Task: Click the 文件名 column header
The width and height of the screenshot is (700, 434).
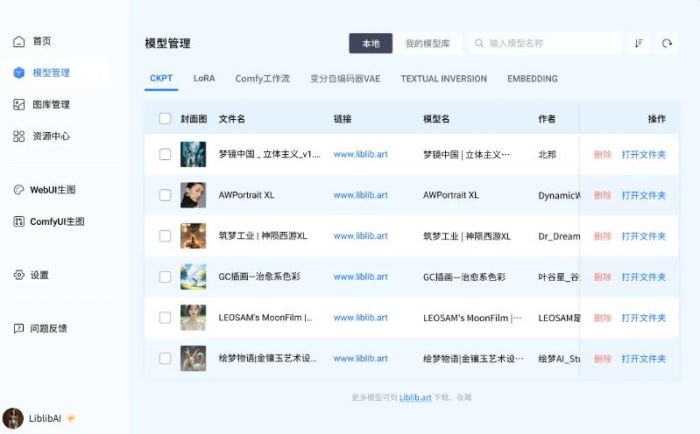Action: coord(232,119)
